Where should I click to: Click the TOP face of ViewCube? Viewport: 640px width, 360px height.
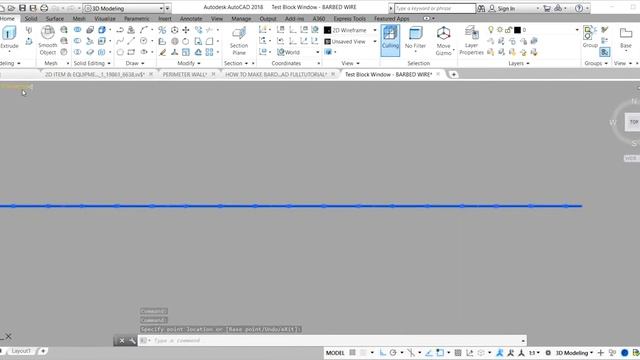tap(633, 122)
